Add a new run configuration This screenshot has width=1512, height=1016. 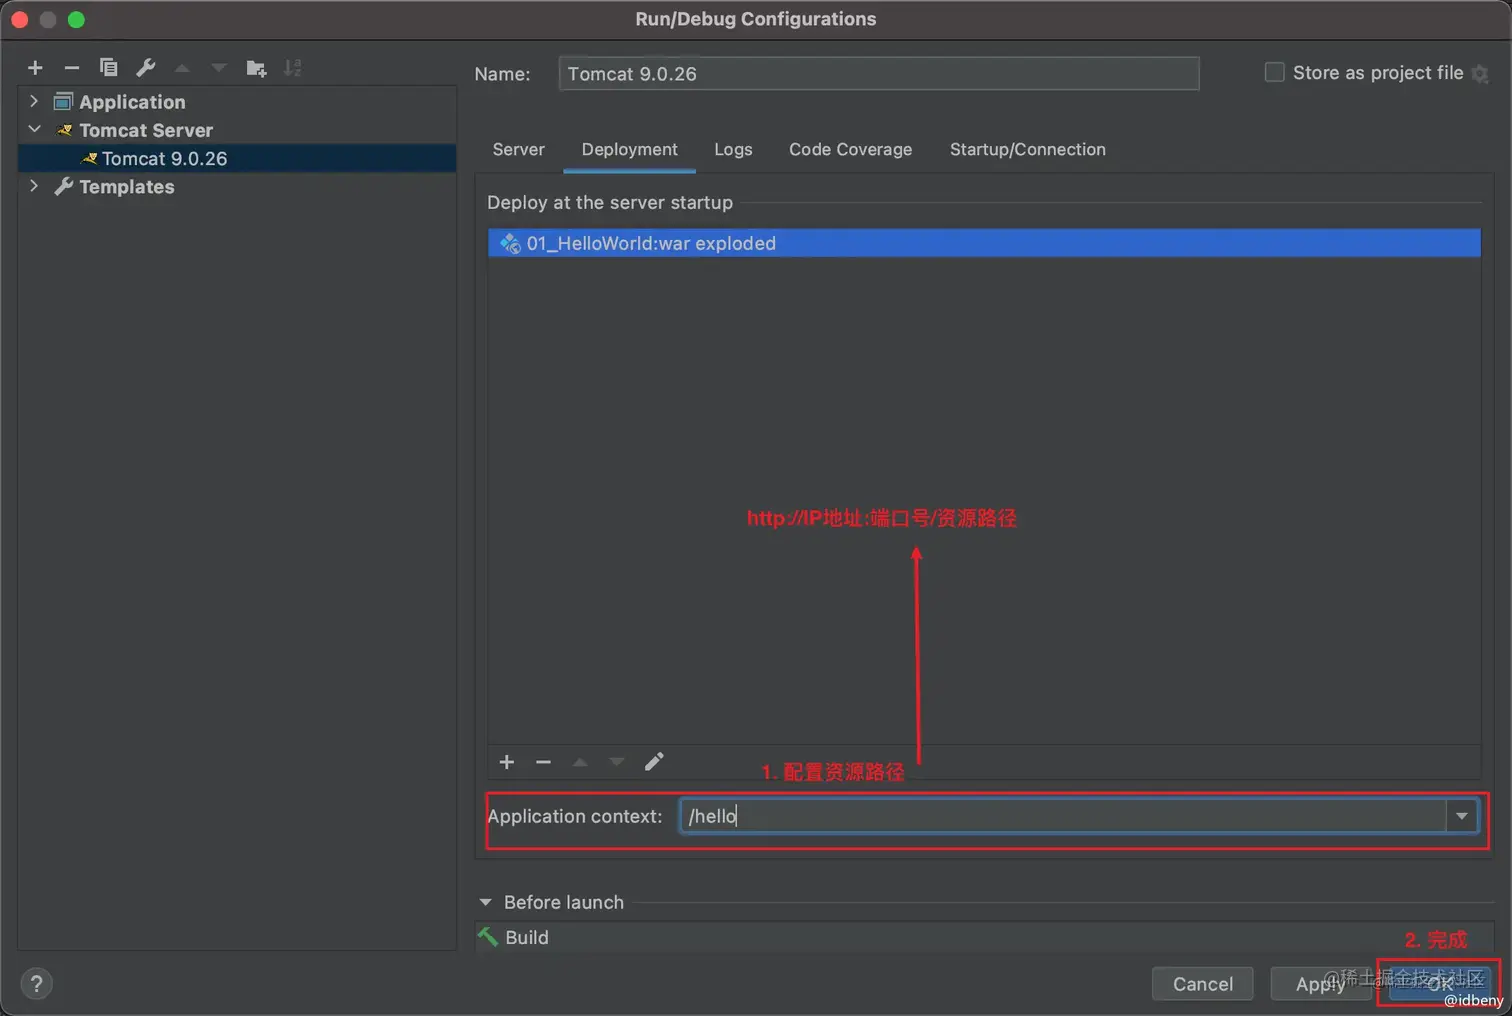coord(35,68)
